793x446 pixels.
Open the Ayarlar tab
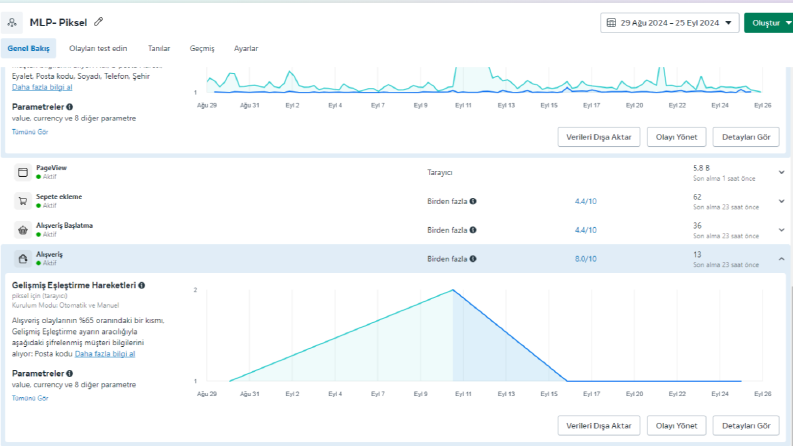point(246,49)
